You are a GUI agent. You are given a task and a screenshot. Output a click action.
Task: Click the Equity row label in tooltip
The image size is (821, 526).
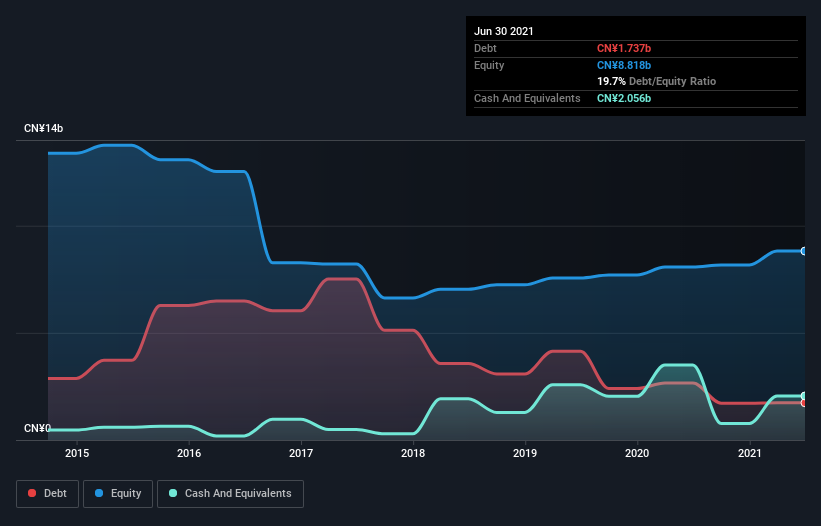pos(489,65)
